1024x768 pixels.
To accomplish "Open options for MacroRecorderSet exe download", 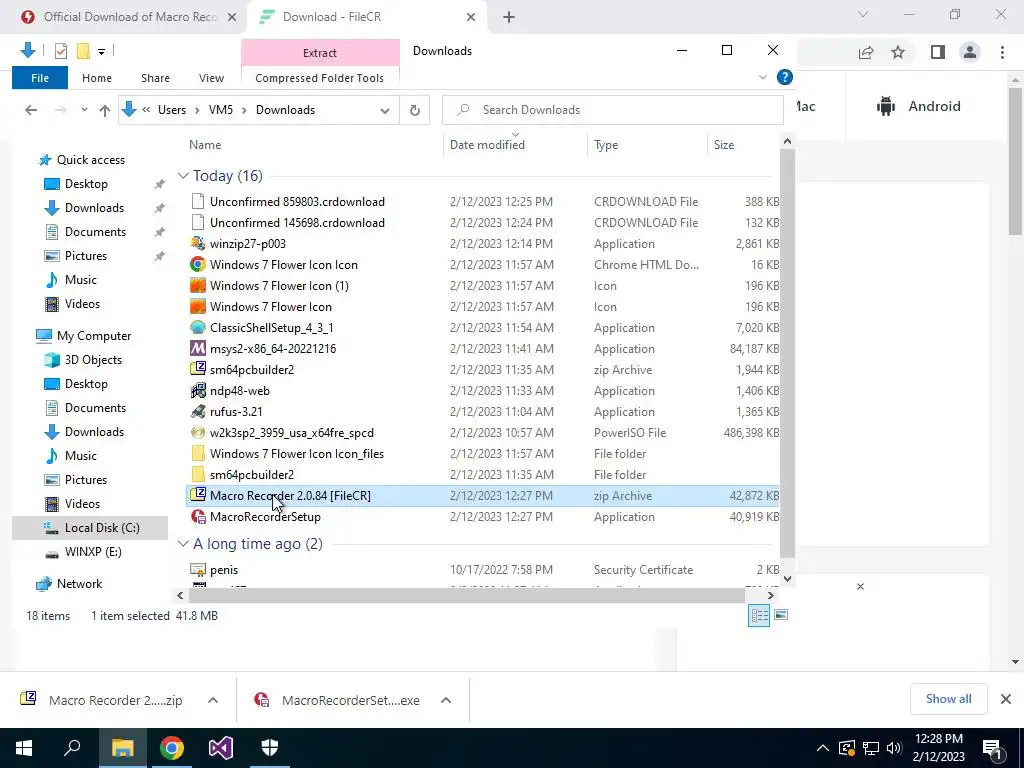I will coord(446,700).
